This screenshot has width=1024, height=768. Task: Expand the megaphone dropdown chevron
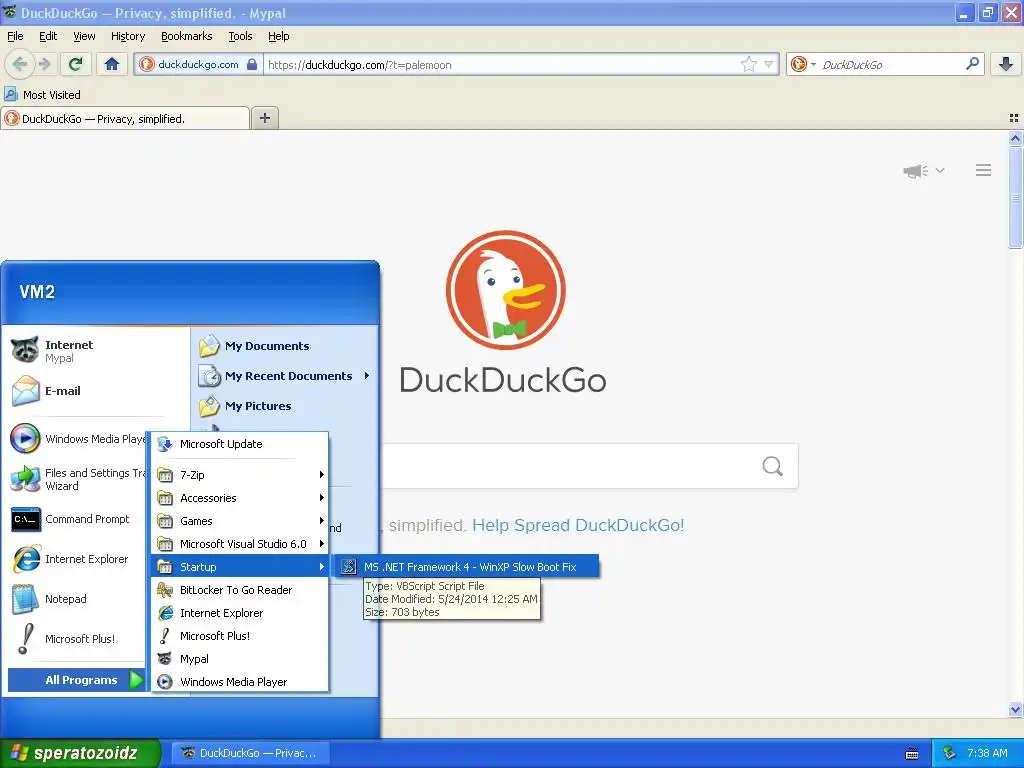940,170
